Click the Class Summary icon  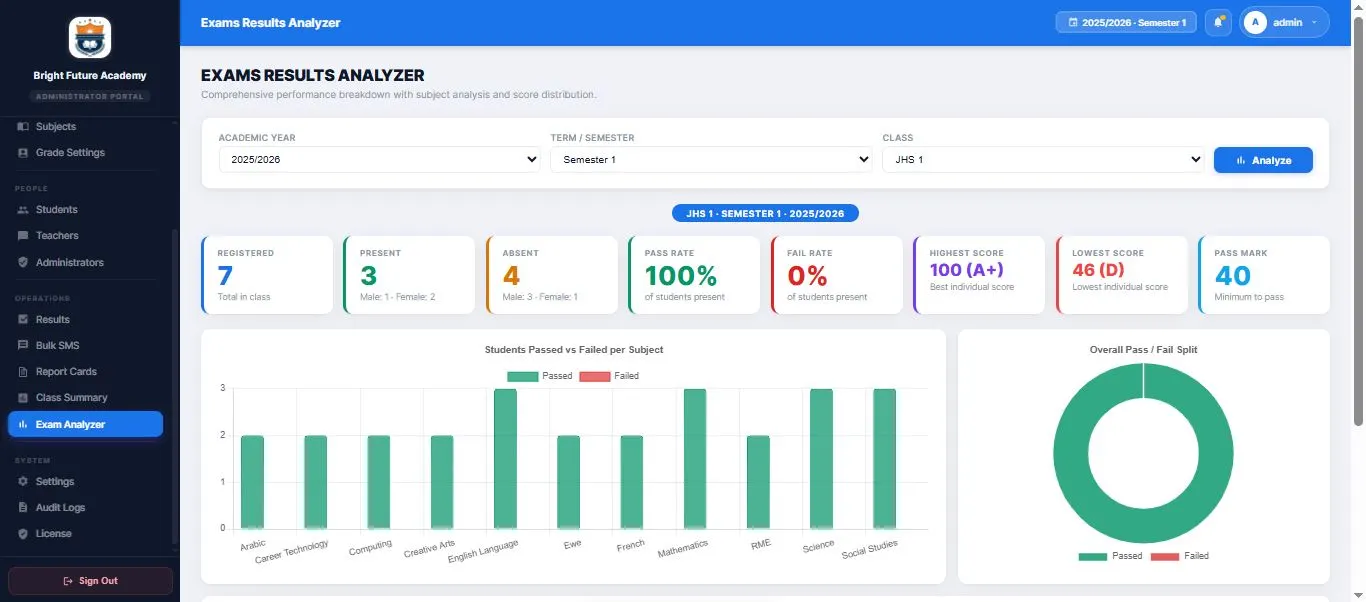click(23, 398)
